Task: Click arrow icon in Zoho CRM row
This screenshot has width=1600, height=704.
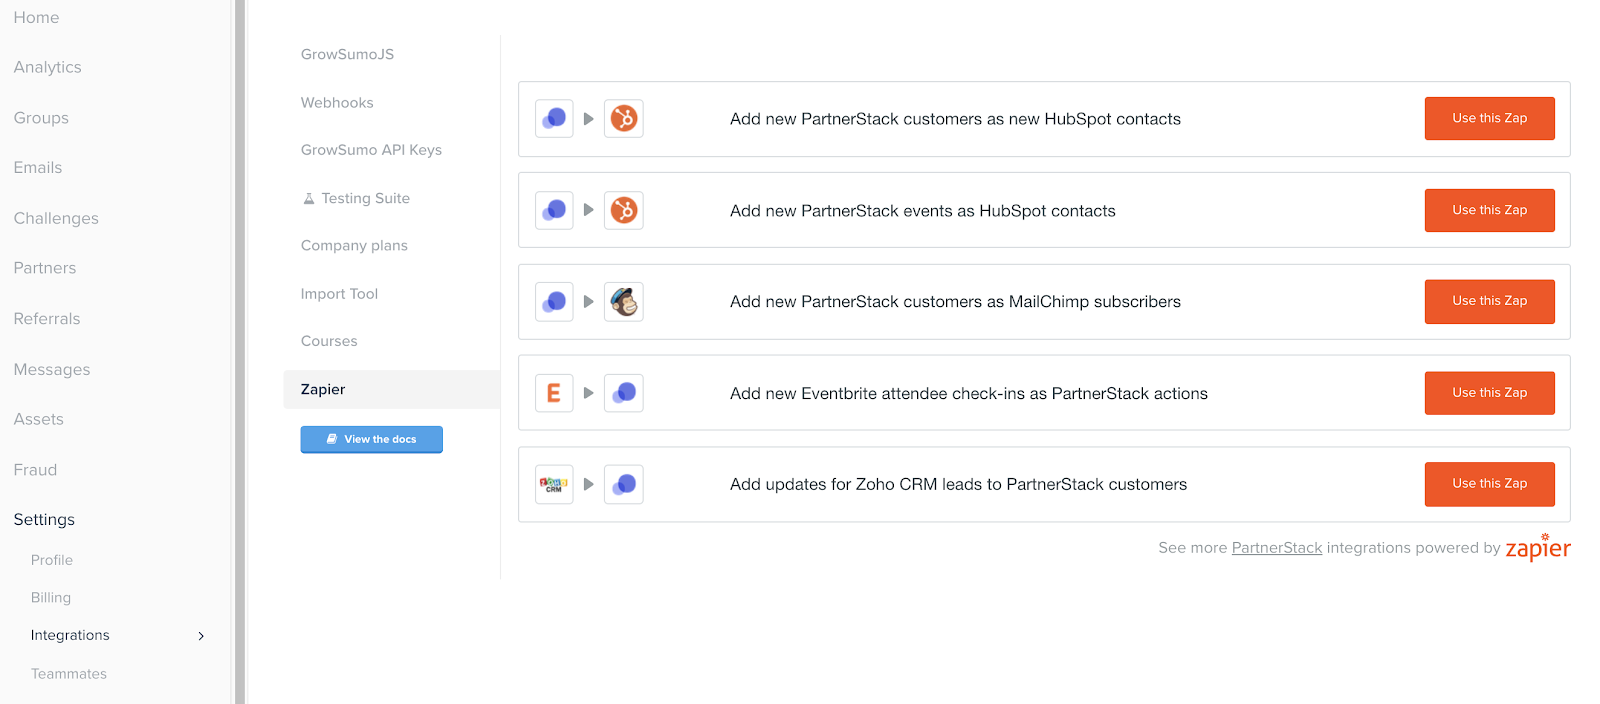Action: pyautogui.click(x=589, y=484)
